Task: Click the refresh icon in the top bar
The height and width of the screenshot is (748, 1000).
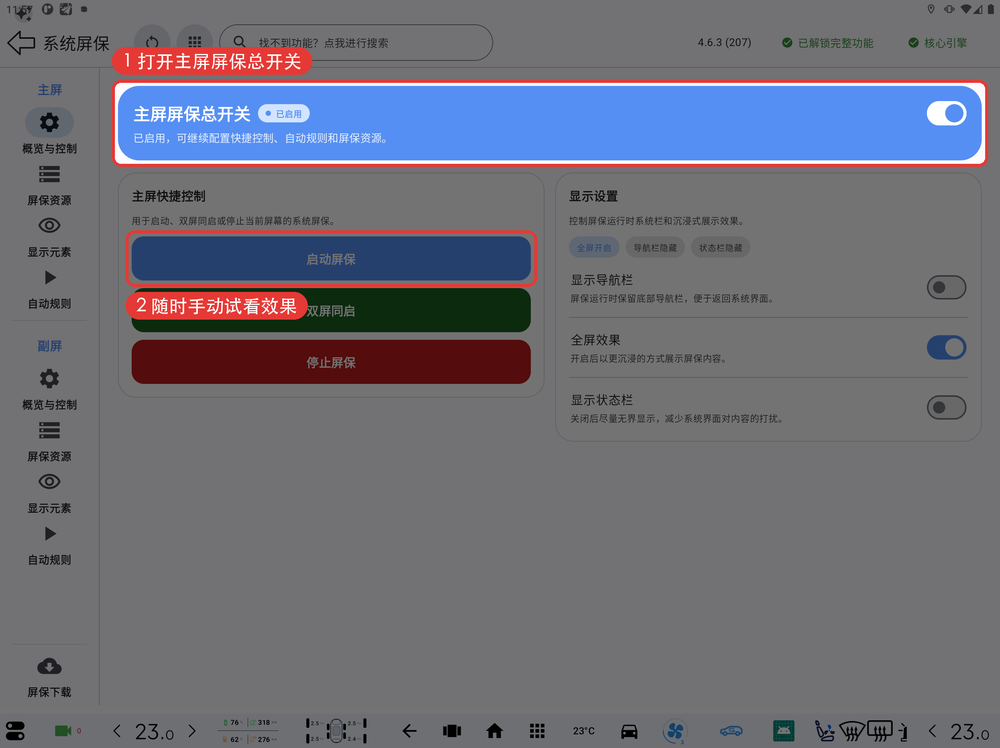Action: [152, 43]
